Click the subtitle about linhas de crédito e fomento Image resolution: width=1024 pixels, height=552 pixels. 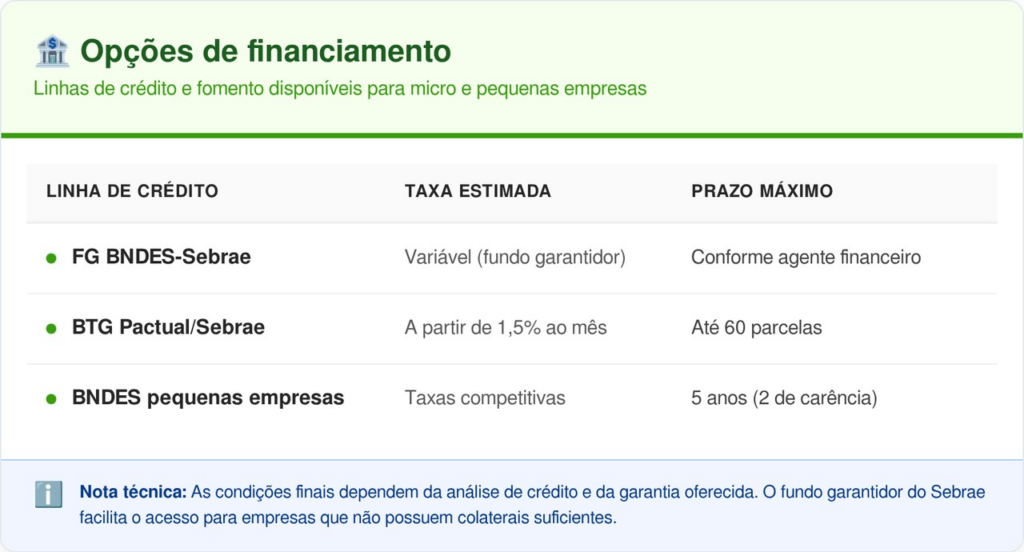[340, 89]
